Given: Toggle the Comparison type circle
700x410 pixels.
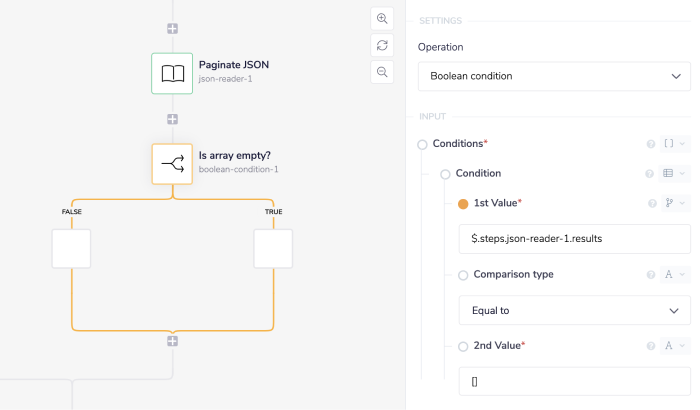Looking at the screenshot, I should pos(462,275).
